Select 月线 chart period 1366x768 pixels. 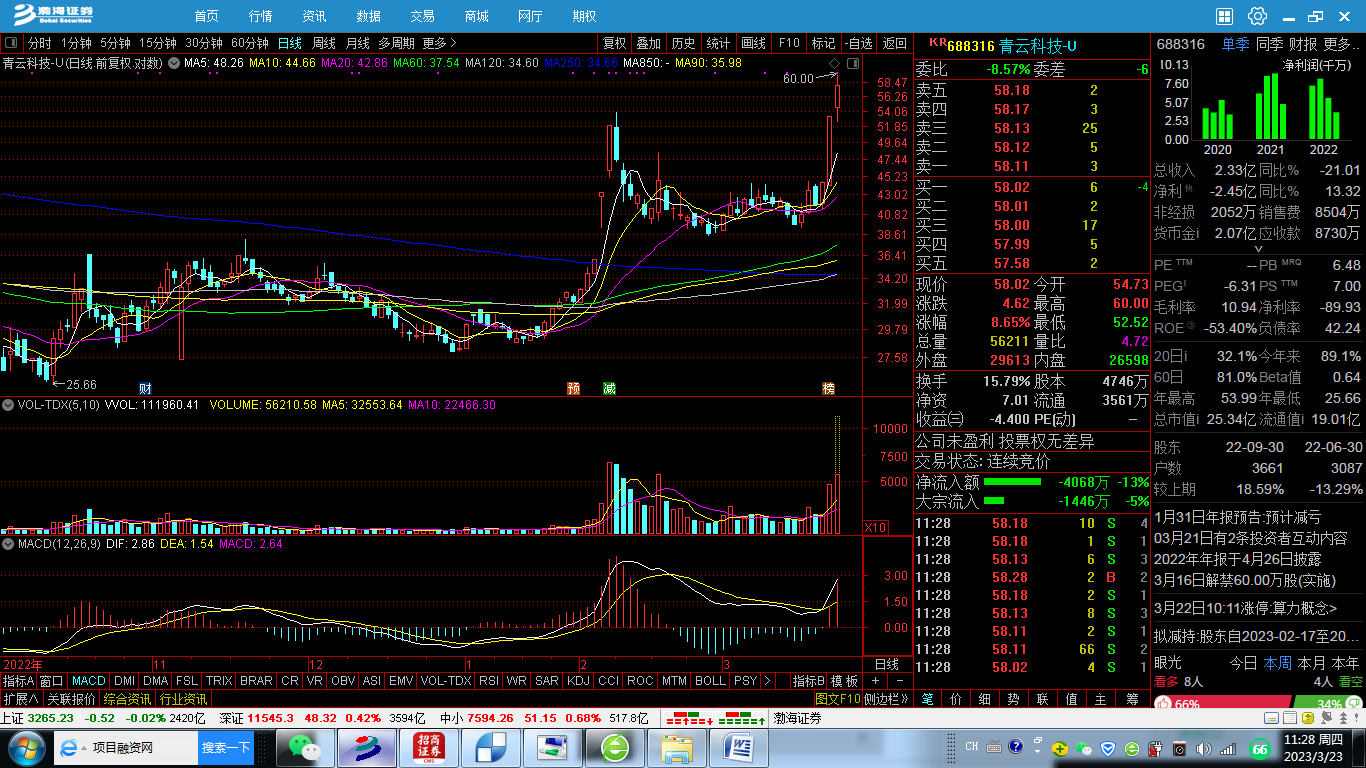point(357,43)
